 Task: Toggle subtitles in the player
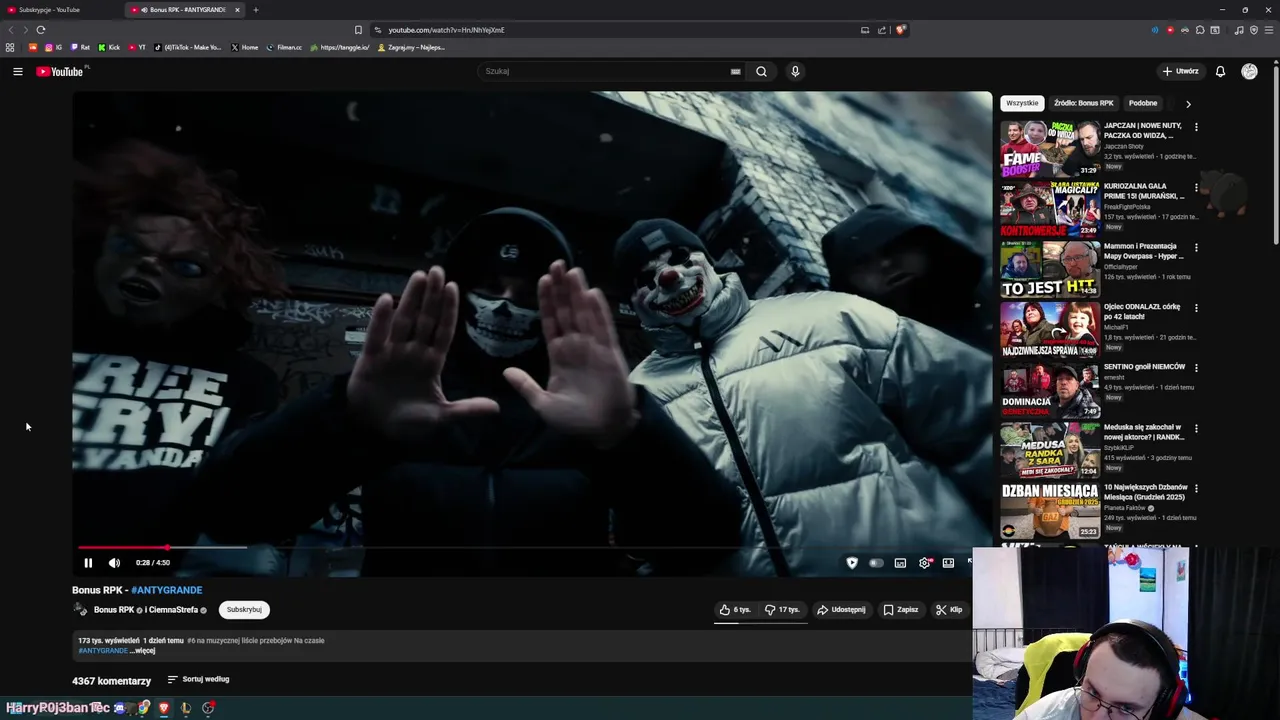point(900,563)
